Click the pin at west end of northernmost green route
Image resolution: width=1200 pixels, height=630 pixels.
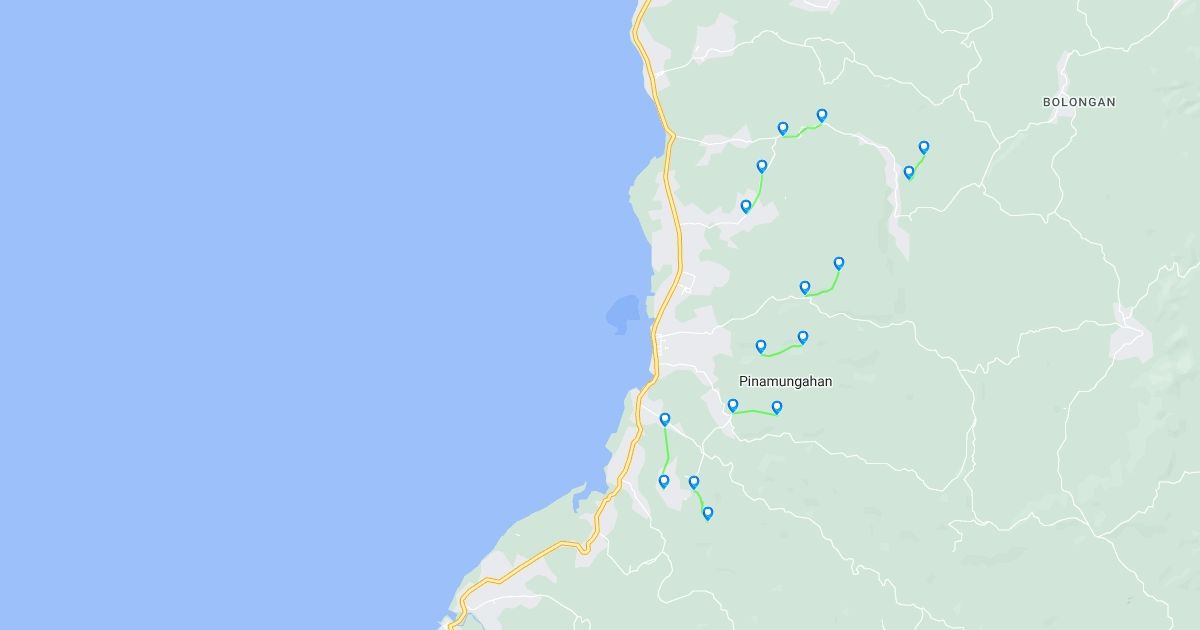[783, 128]
